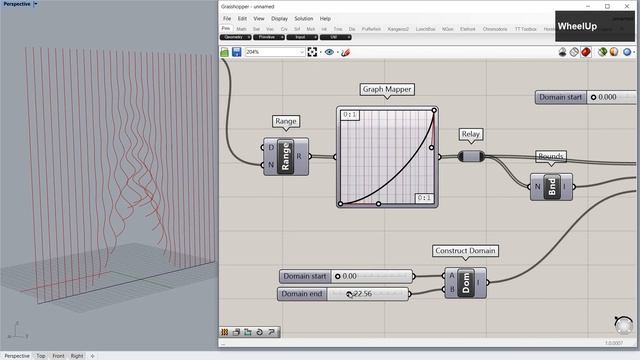Viewport: 640px width, 360px height.
Task: Select the red Sketch pen tool
Action: [345, 52]
